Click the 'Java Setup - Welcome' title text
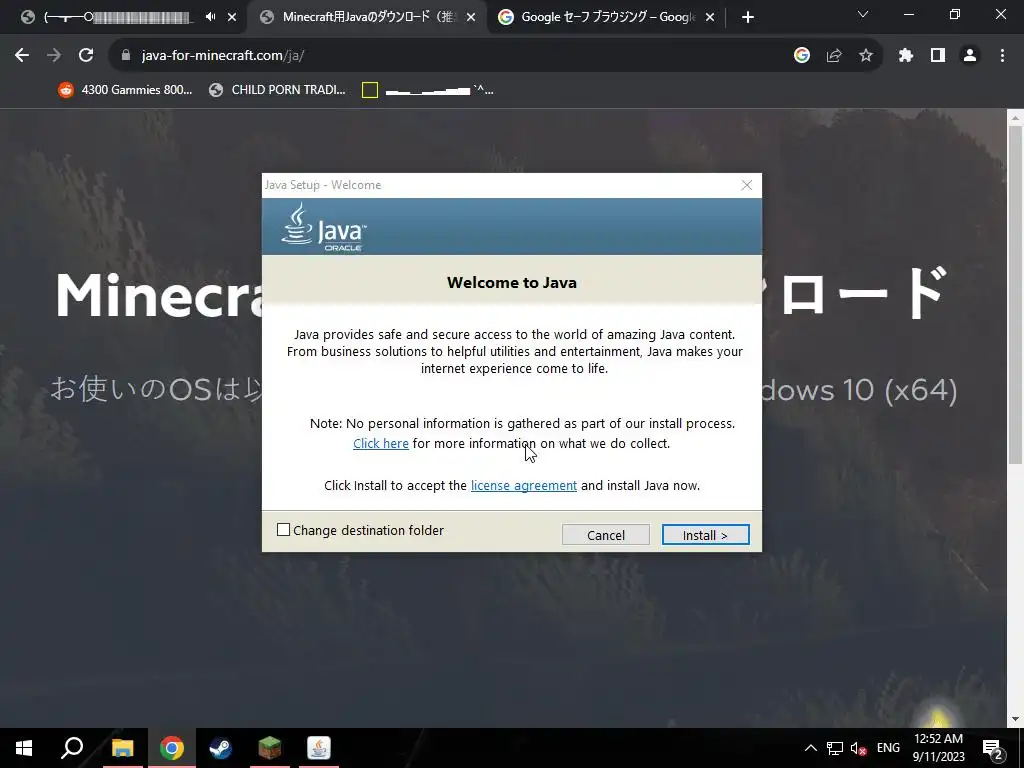This screenshot has width=1024, height=768. 323,185
